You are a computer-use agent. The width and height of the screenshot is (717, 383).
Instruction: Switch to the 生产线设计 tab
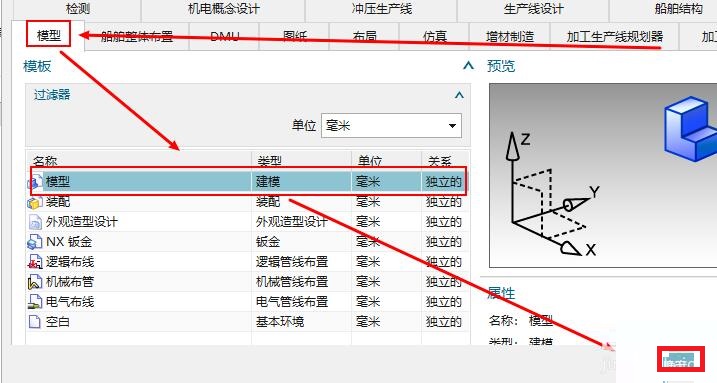(x=533, y=9)
